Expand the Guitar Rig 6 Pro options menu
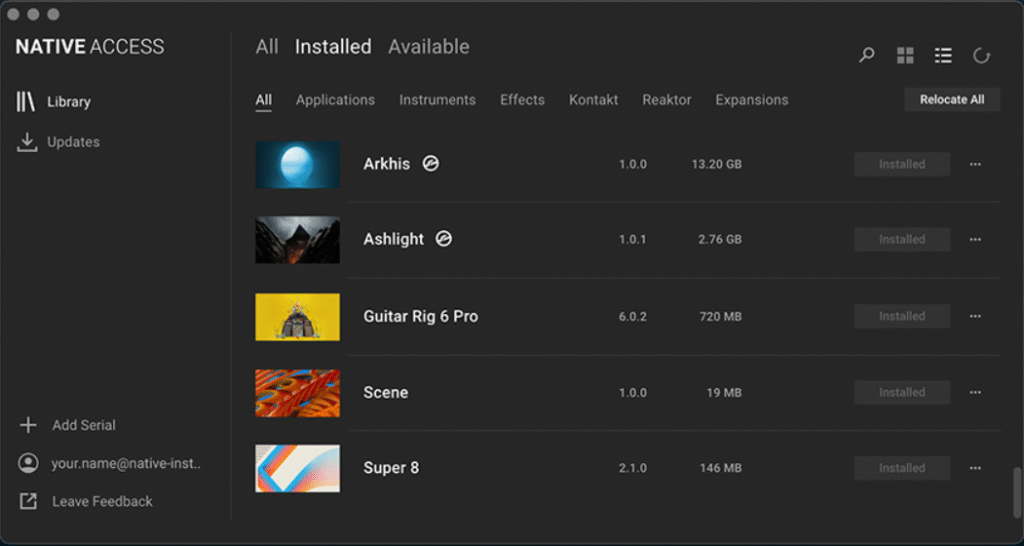This screenshot has height=546, width=1024. [975, 316]
